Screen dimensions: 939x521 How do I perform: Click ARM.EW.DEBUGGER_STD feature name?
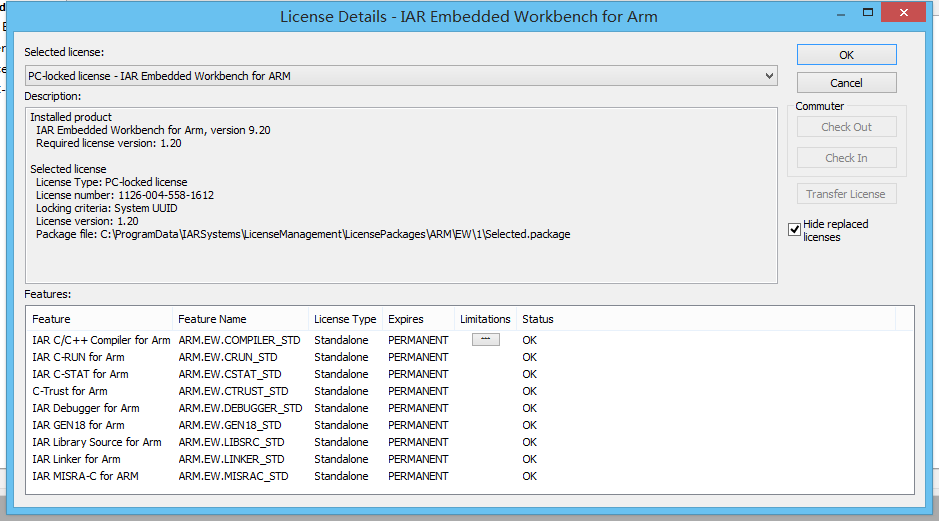pos(241,408)
